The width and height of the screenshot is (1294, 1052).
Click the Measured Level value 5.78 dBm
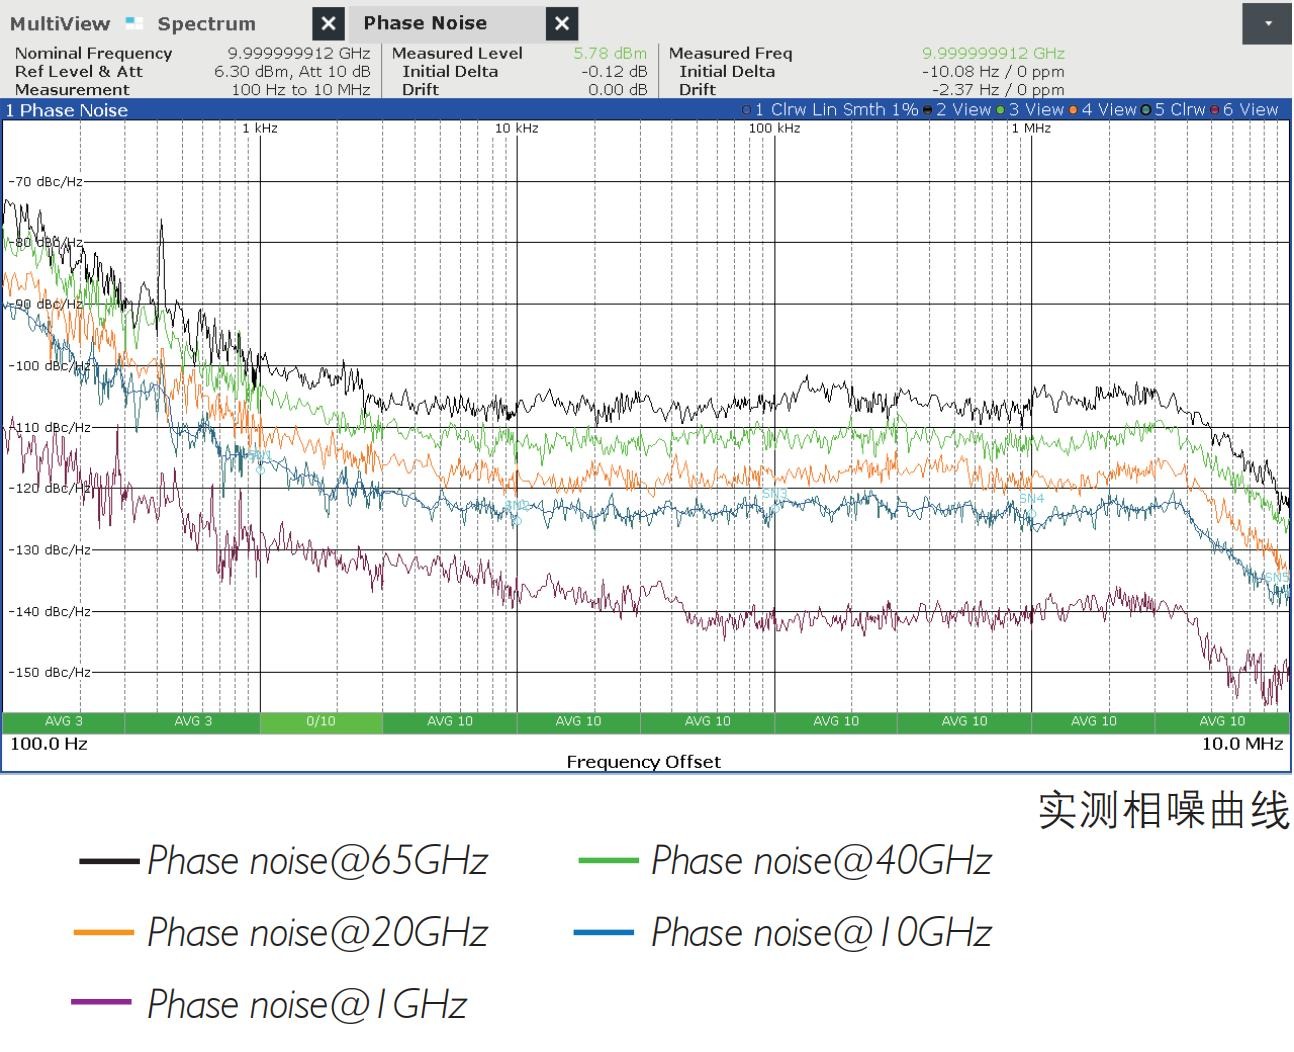[x=610, y=53]
